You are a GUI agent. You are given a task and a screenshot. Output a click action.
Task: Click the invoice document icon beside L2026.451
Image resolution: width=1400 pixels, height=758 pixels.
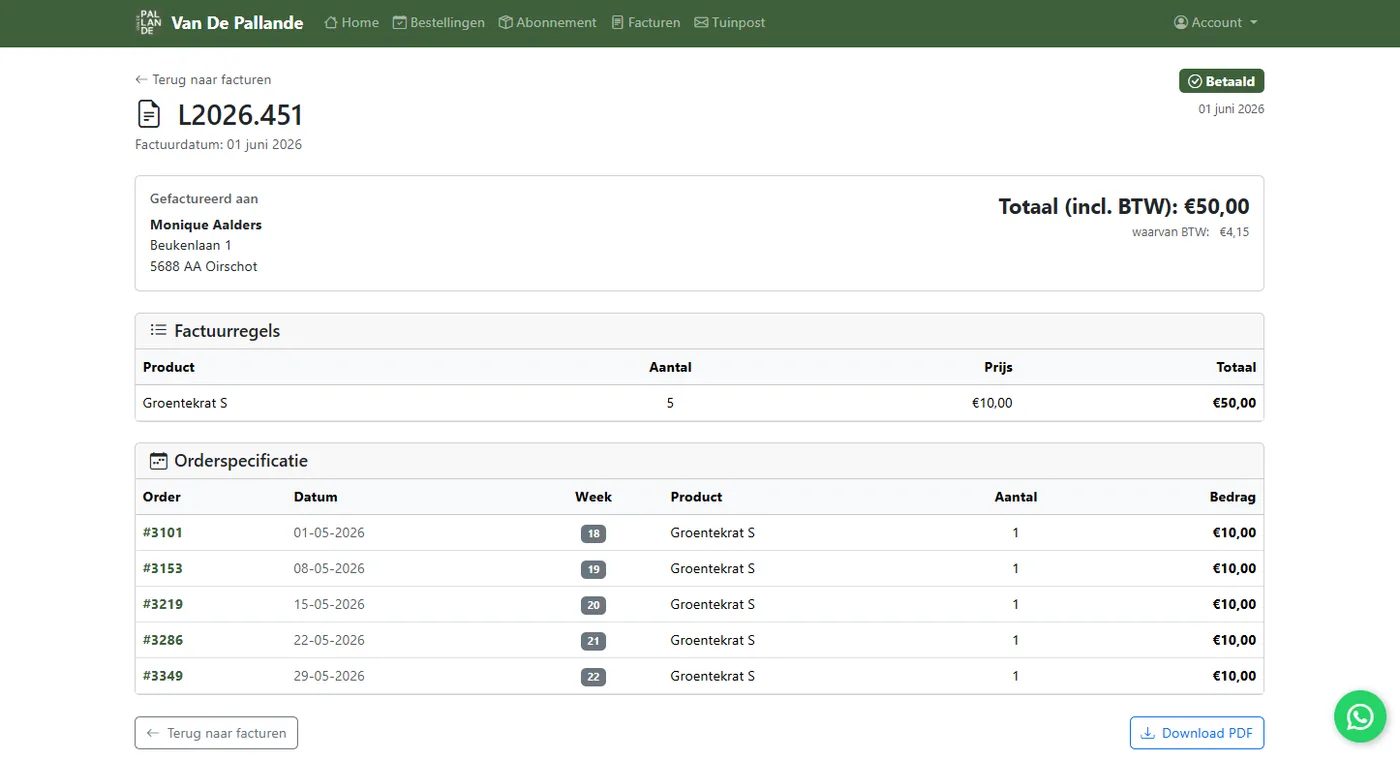[149, 114]
